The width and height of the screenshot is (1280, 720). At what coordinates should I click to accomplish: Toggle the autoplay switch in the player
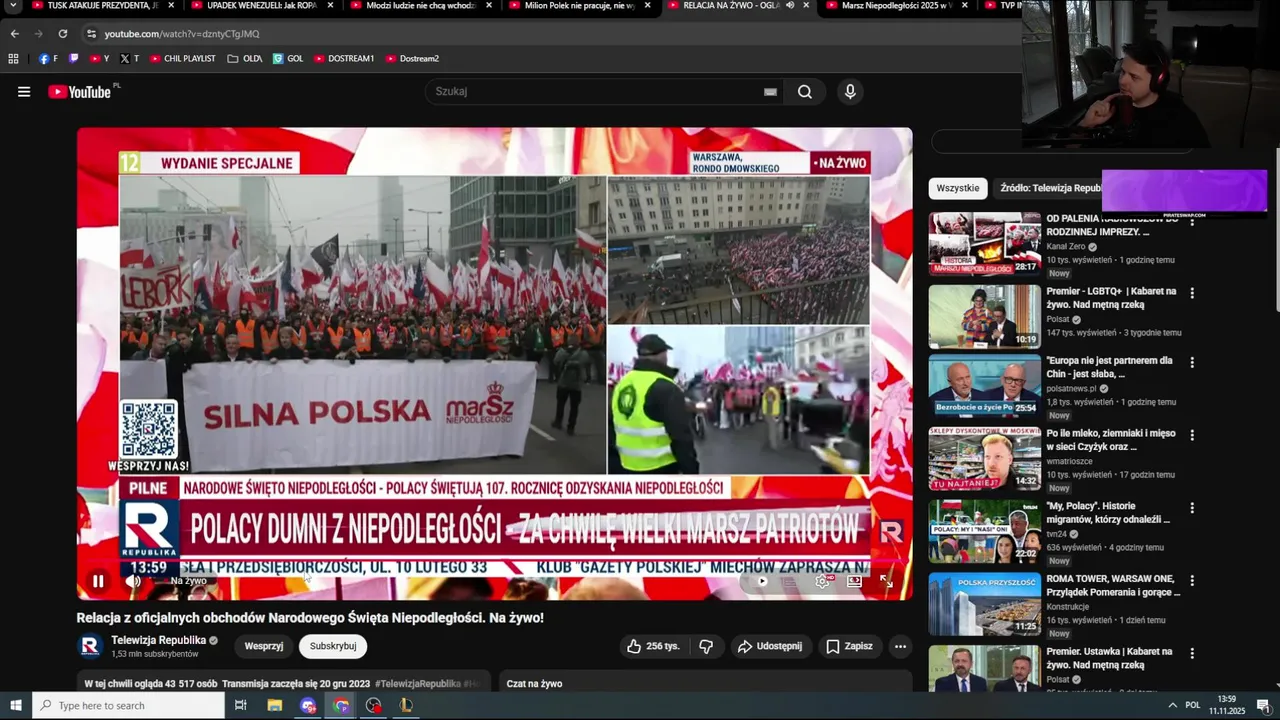[x=761, y=581]
